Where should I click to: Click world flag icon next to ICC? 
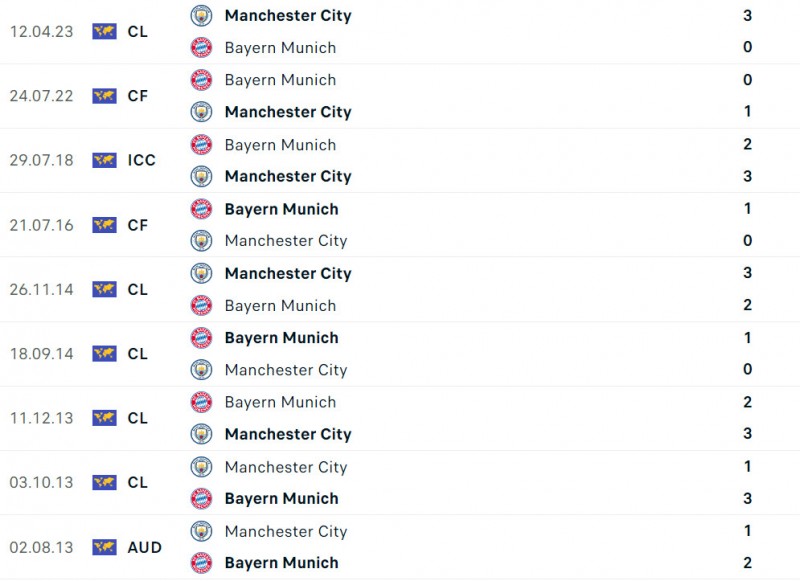104,160
